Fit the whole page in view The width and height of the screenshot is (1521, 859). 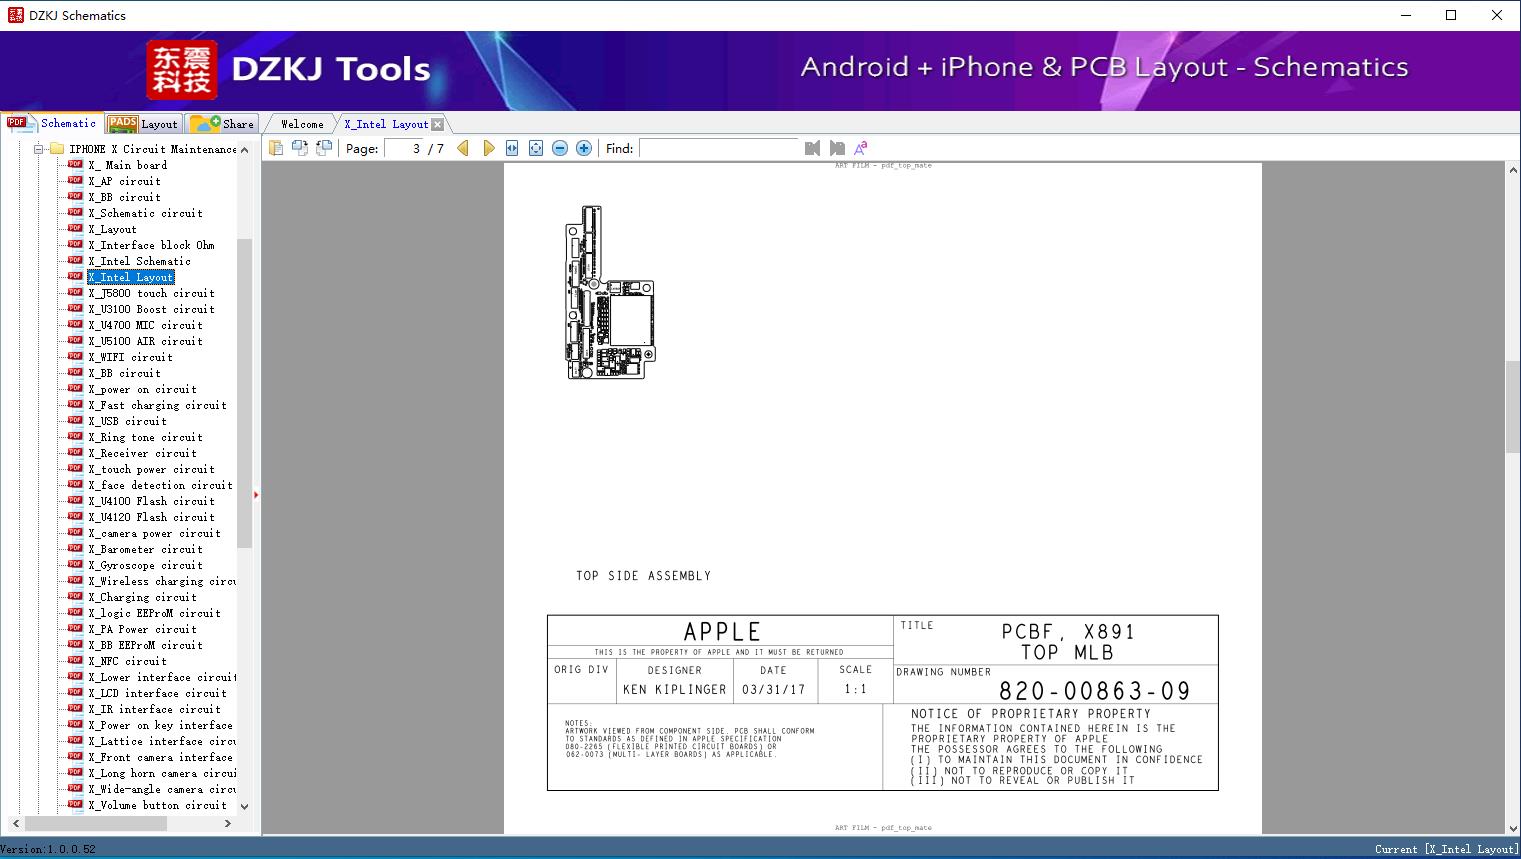coord(536,148)
